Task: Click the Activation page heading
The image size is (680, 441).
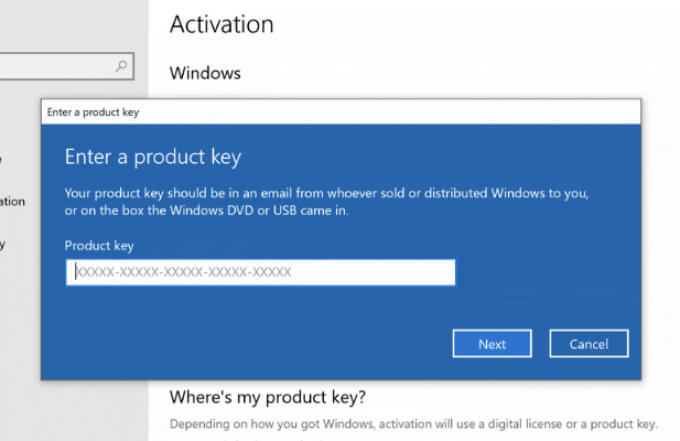Action: 221,25
